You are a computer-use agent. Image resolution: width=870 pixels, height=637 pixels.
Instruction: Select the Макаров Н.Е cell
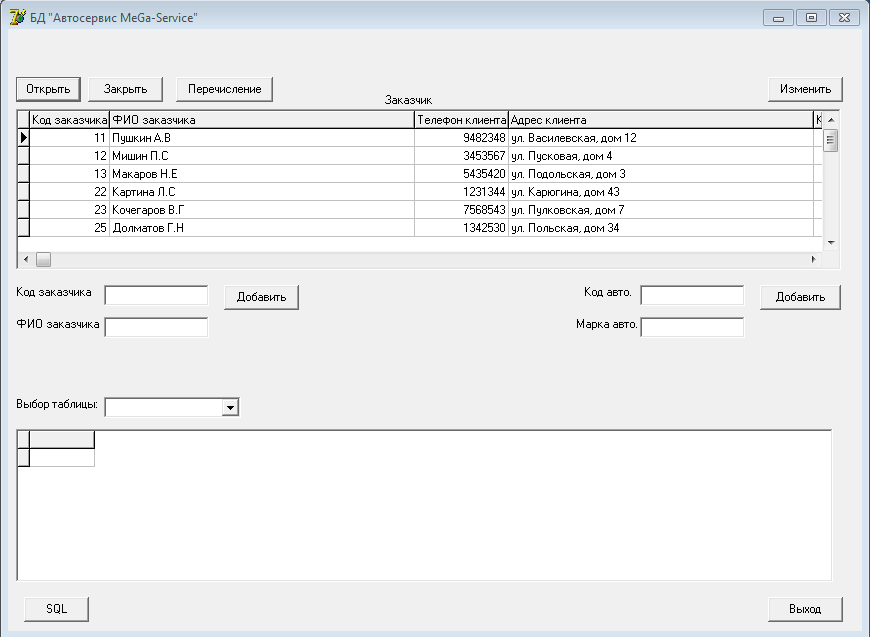[262, 174]
